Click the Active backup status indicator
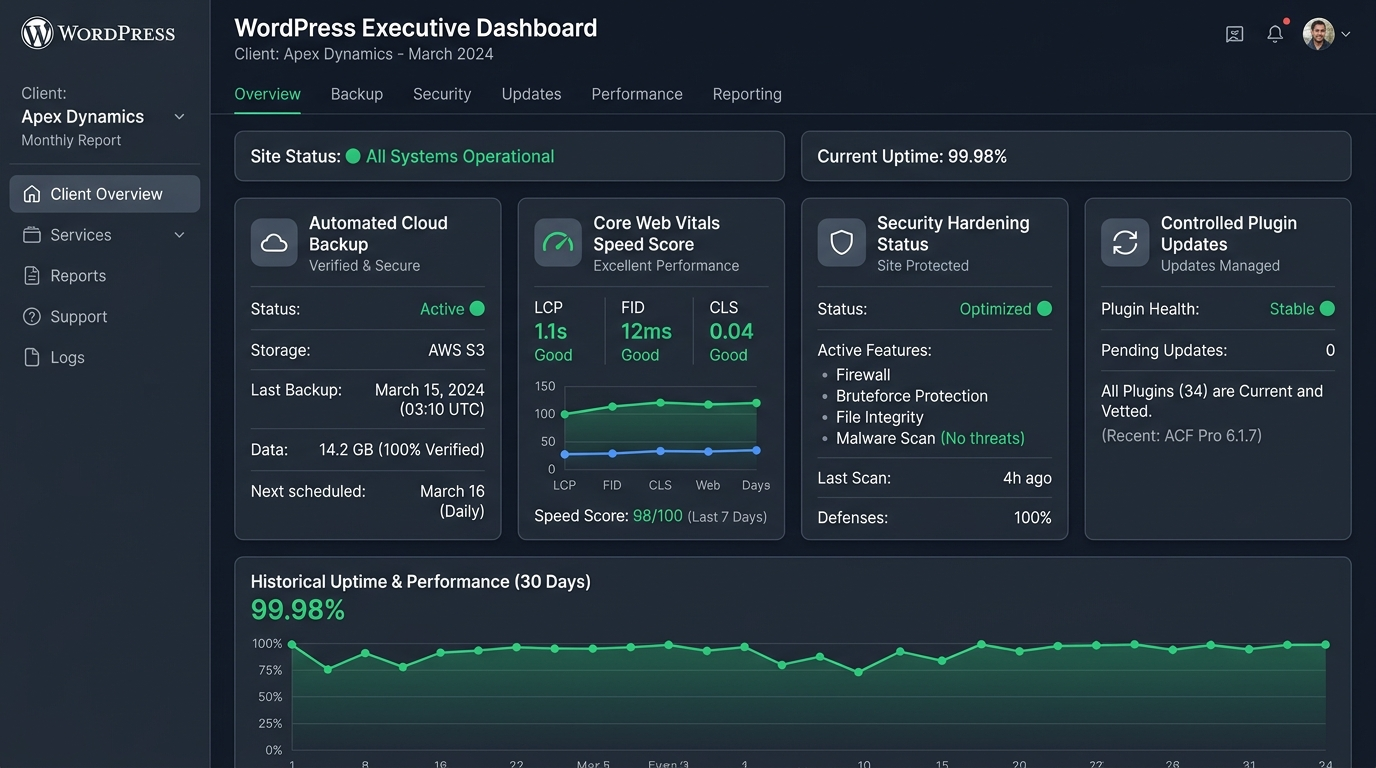 (452, 309)
